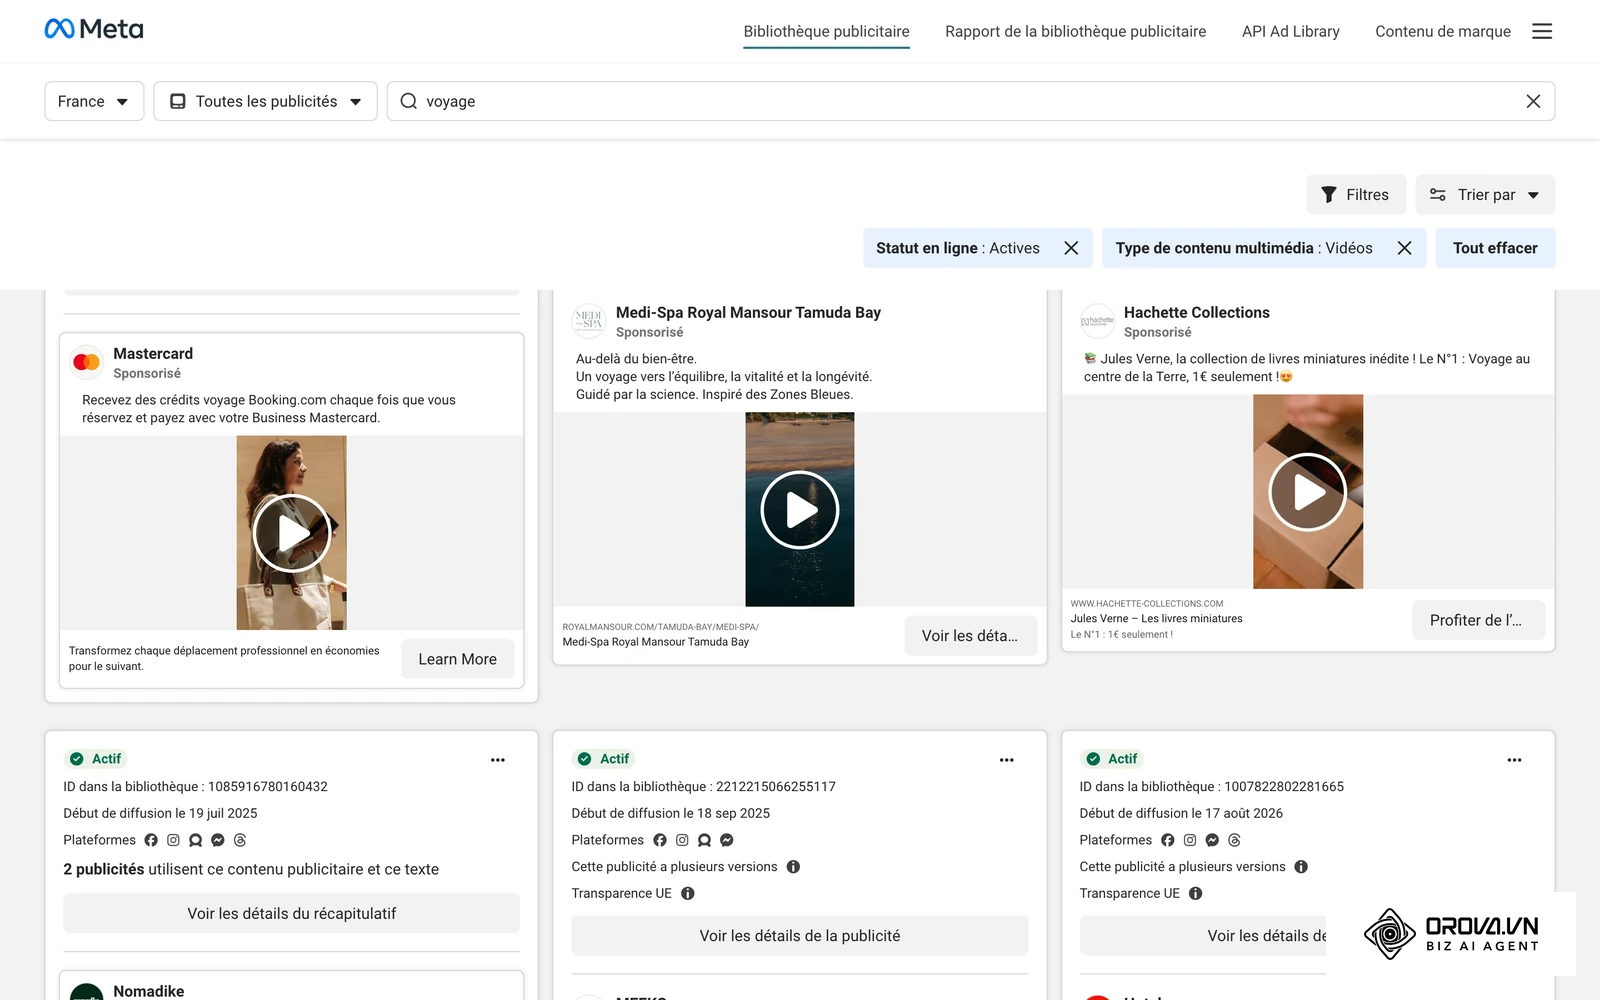Open options menu for ad 2212215066255117
1600x1000 pixels.
point(1007,760)
